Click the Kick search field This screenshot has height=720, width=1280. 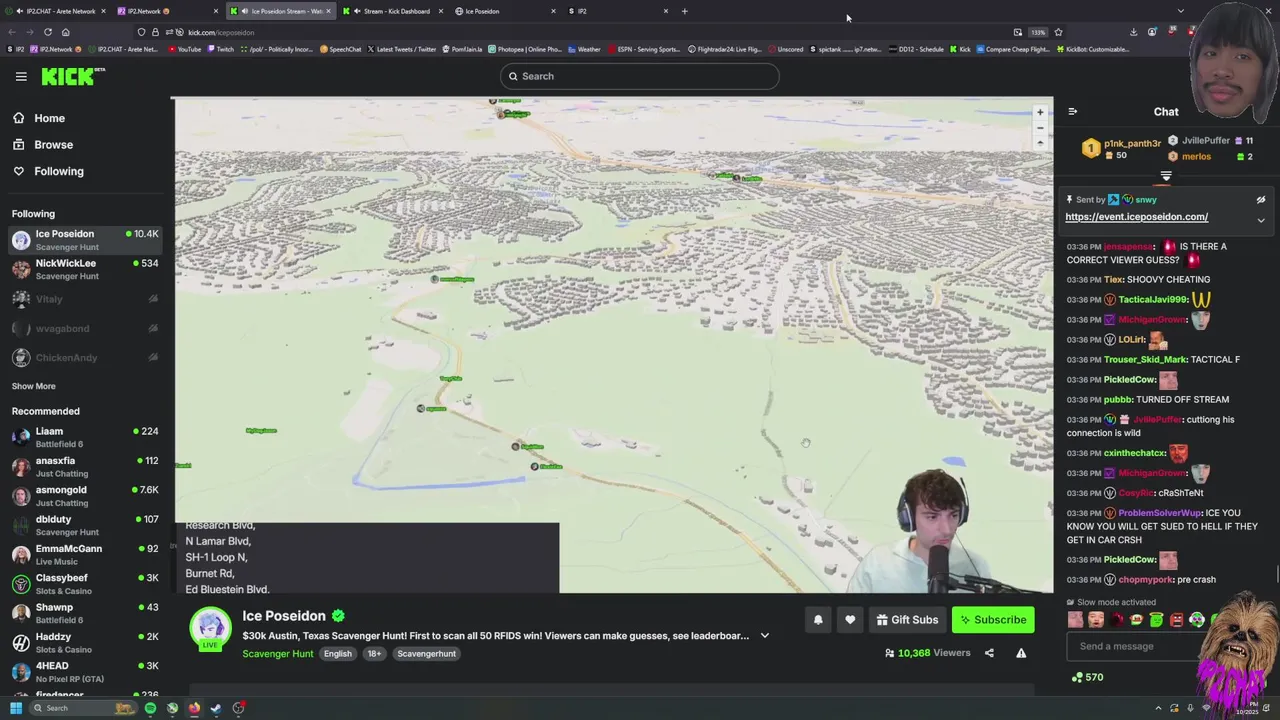[640, 76]
